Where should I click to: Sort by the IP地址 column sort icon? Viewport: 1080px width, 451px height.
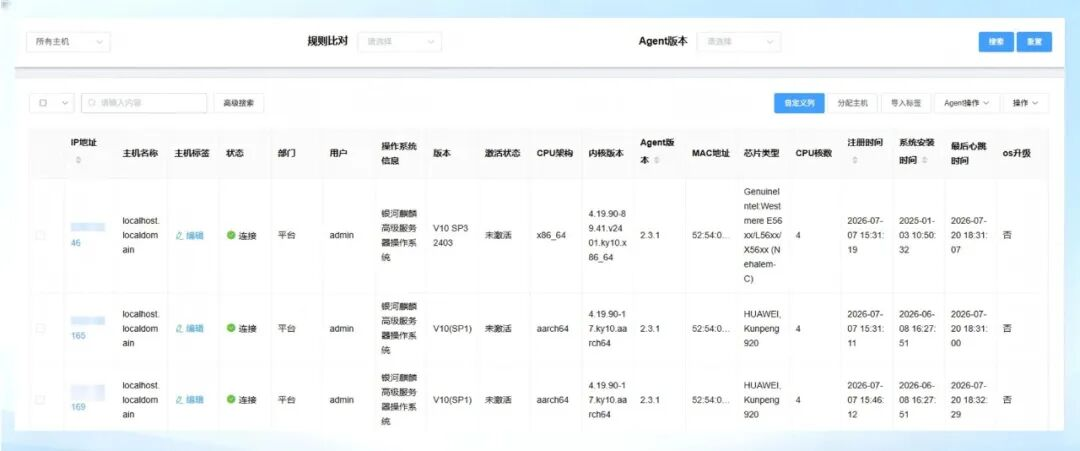[x=78, y=160]
